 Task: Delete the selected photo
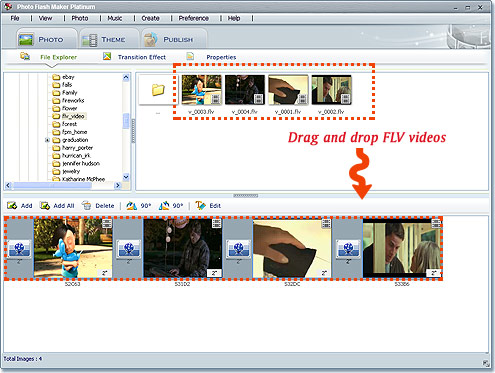(x=98, y=206)
